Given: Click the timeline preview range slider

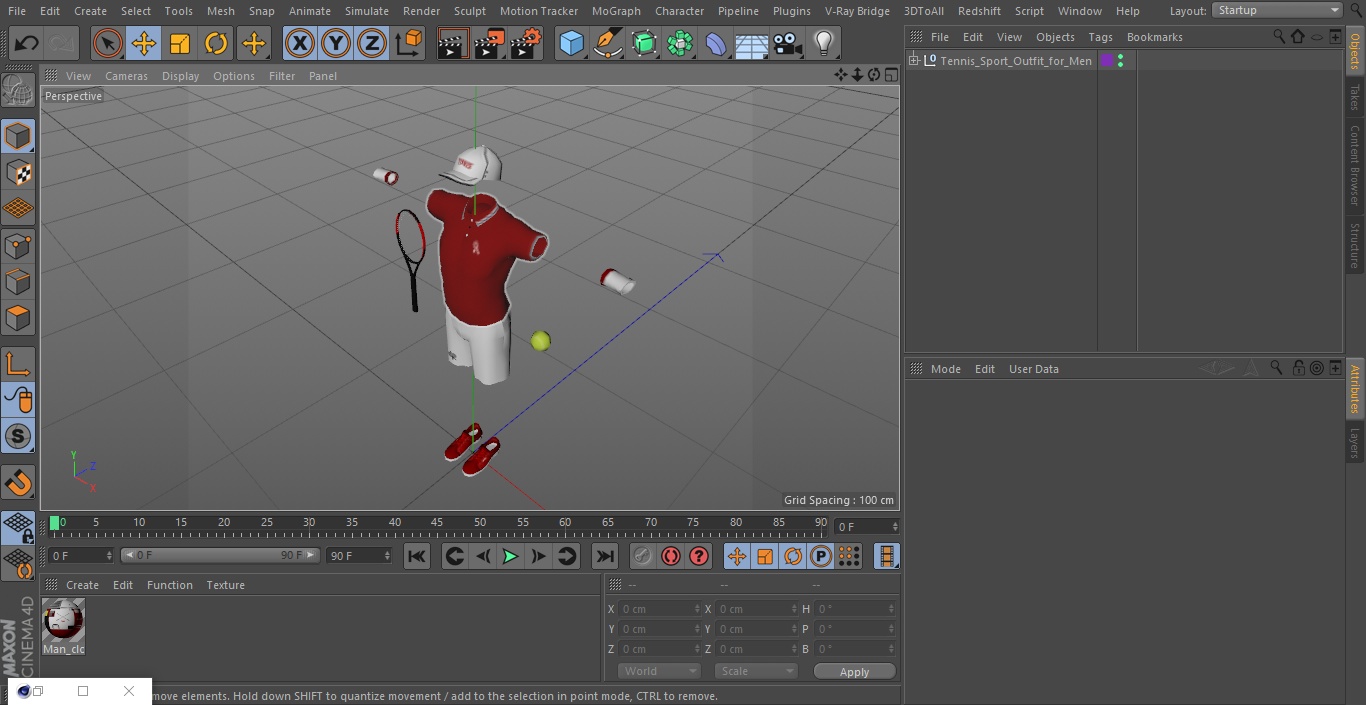Looking at the screenshot, I should (220, 555).
